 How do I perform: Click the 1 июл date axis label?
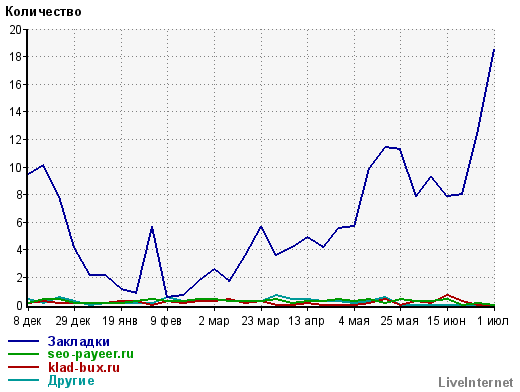tap(493, 321)
